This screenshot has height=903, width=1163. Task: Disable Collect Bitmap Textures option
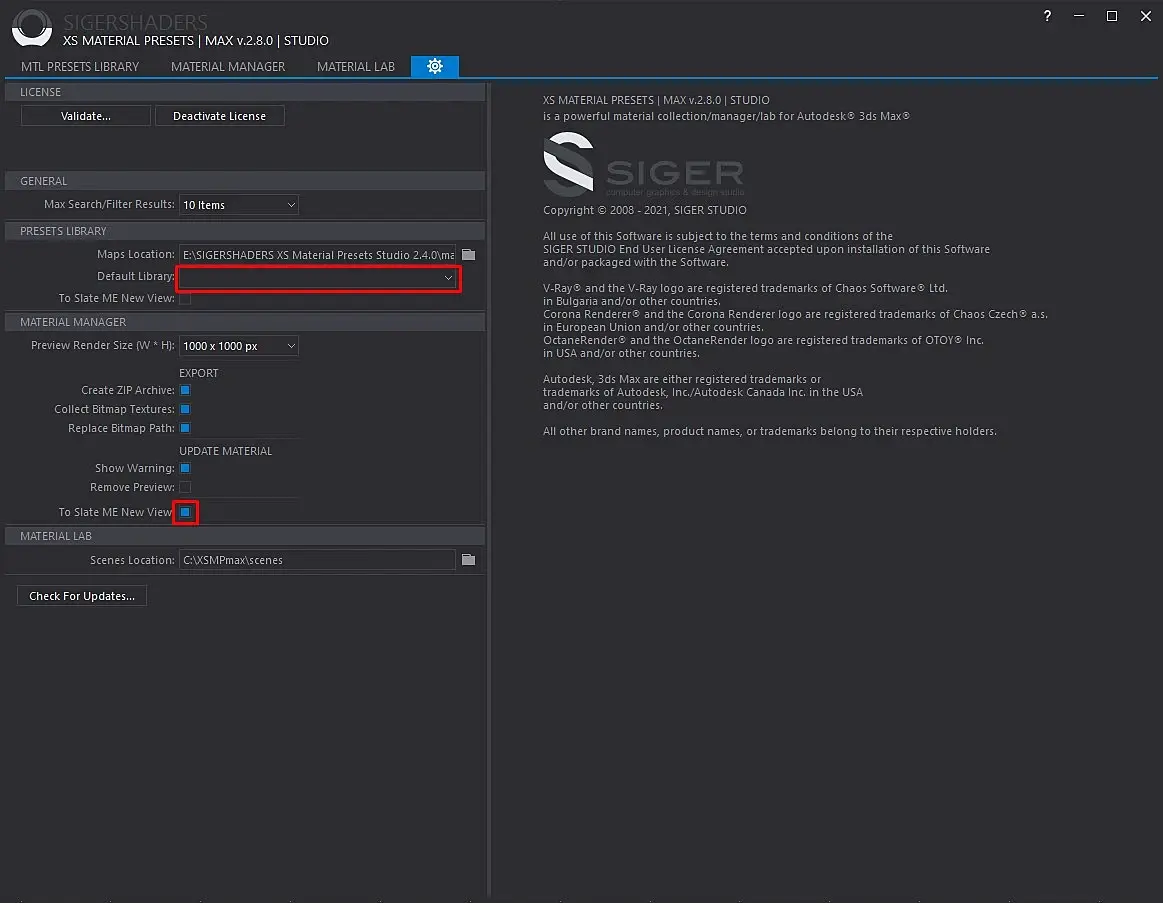[x=185, y=409]
